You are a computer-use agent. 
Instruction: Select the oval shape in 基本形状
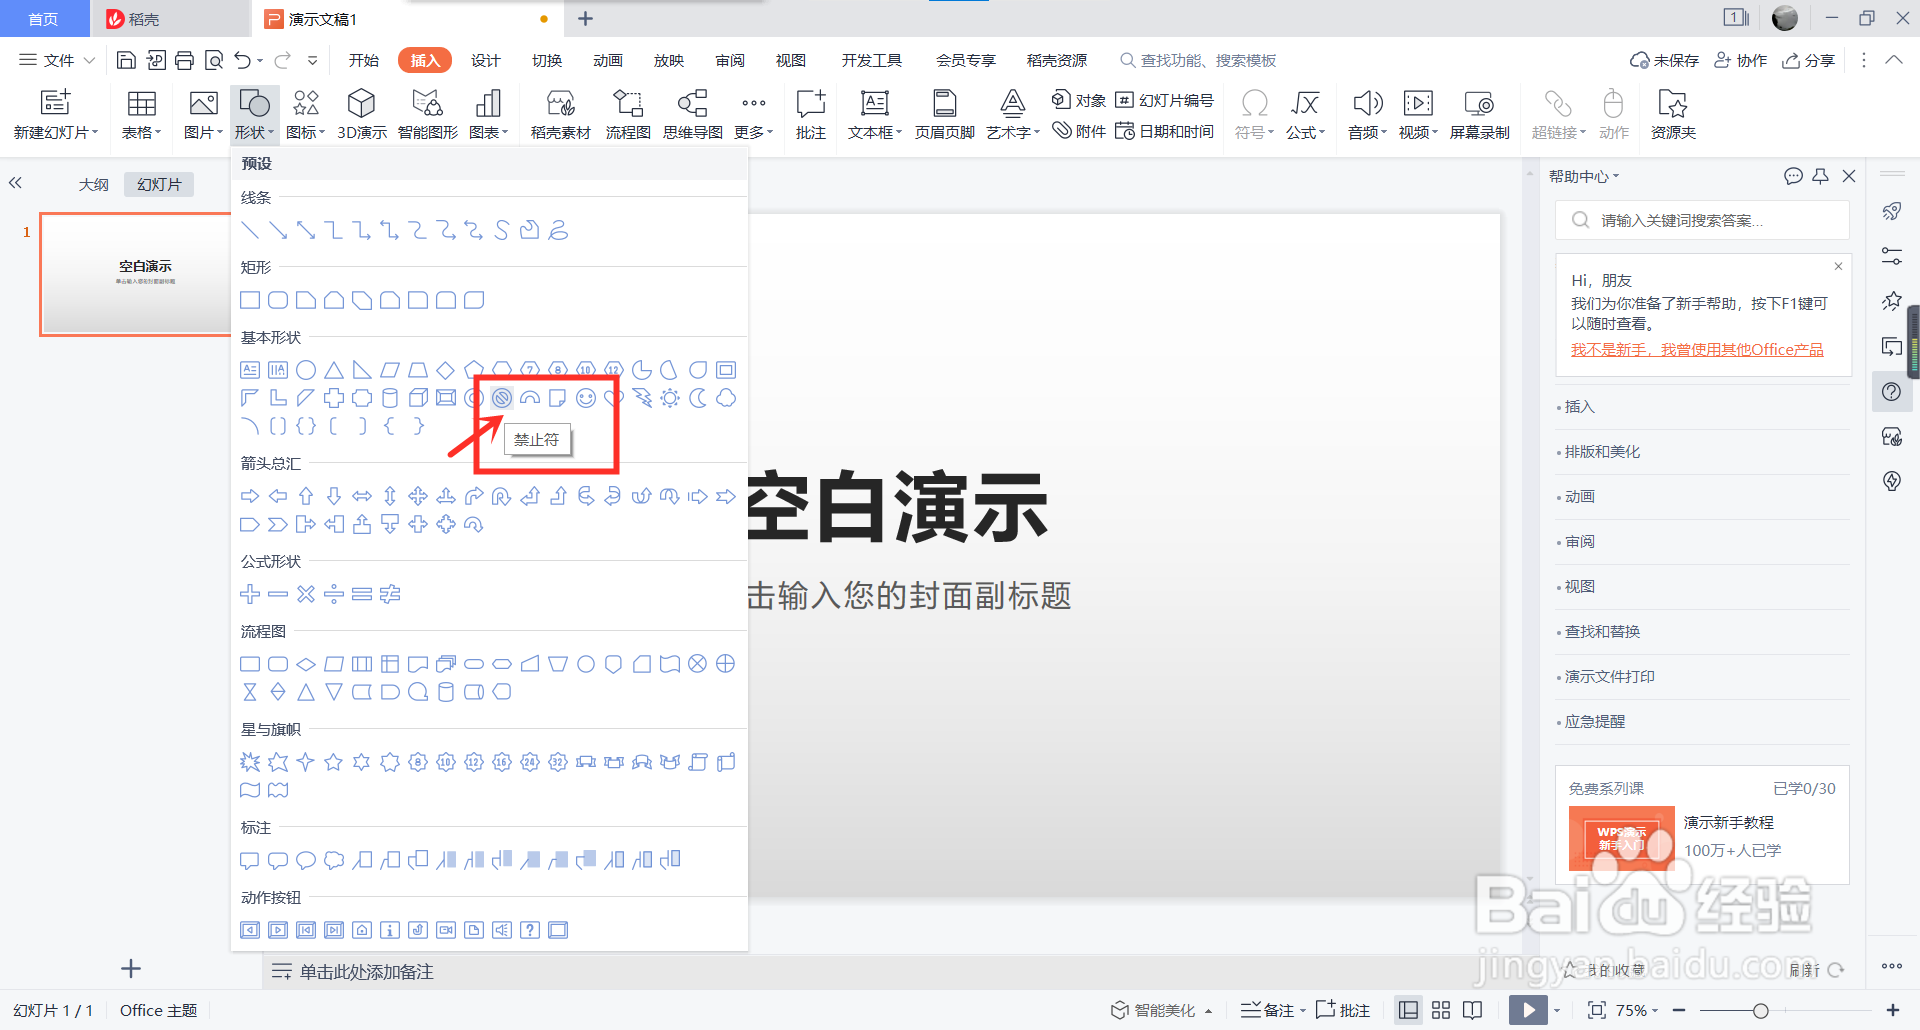306,370
